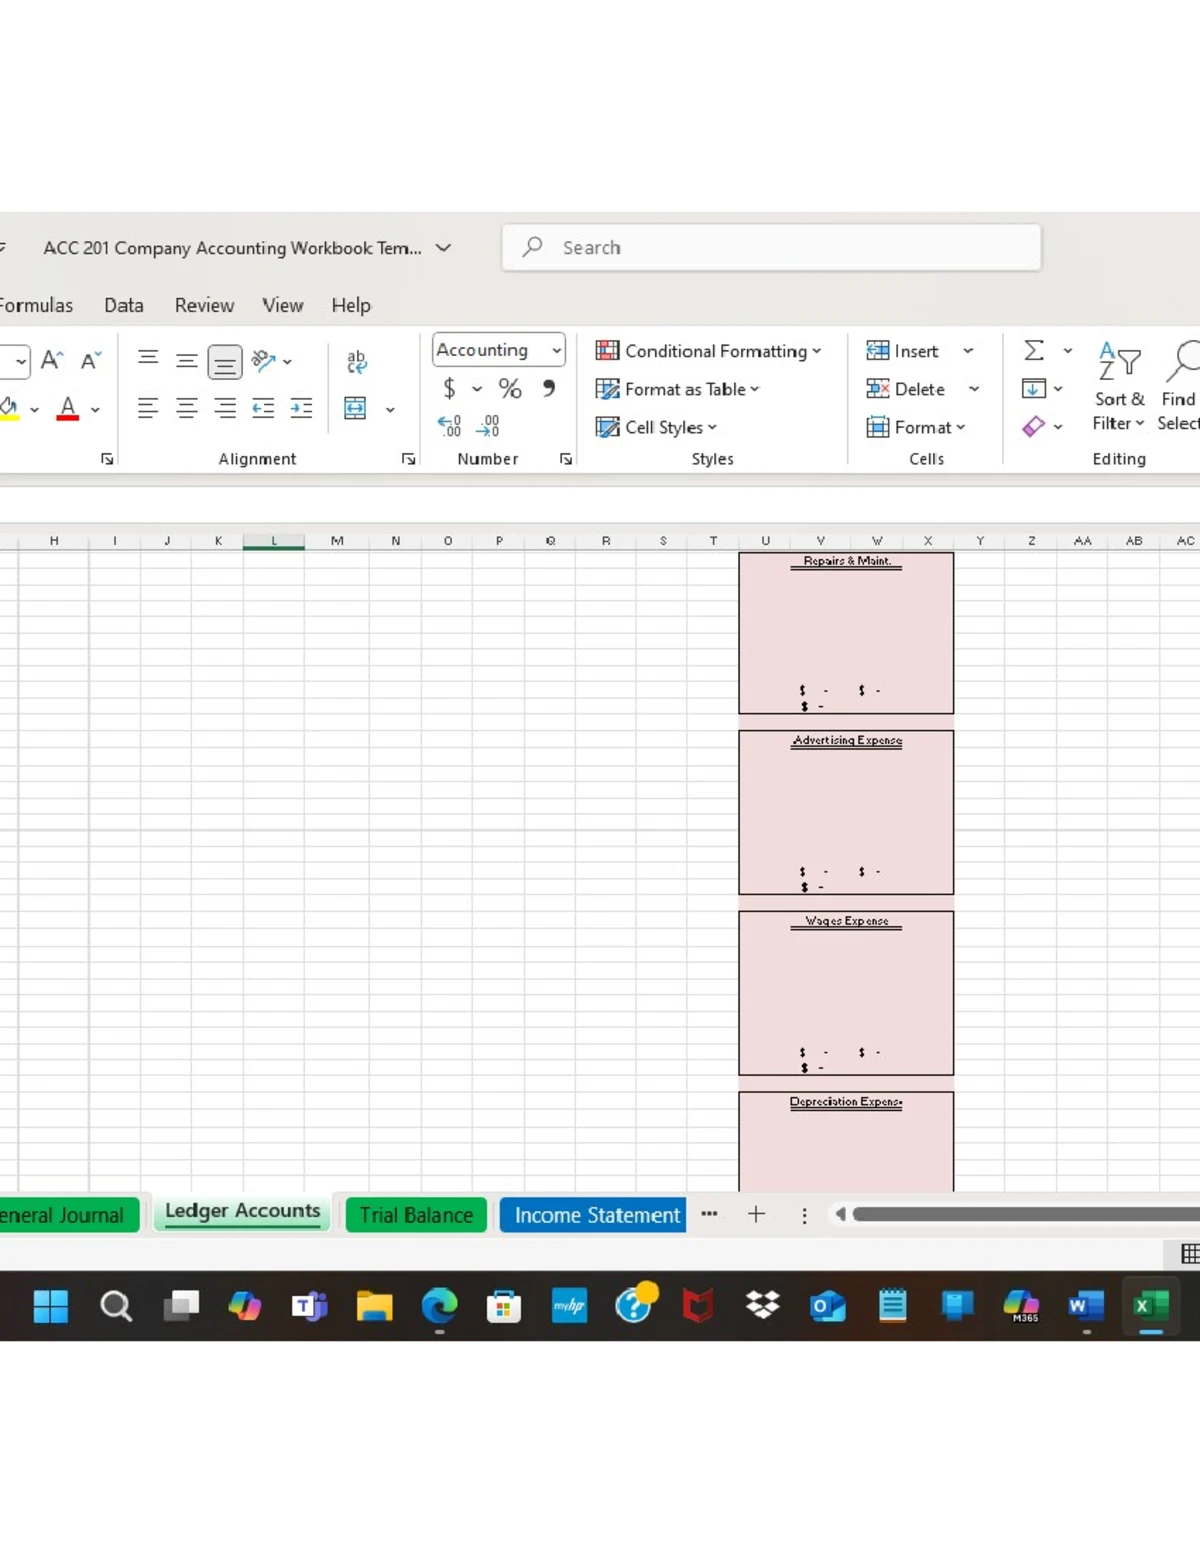Click the Clear formatting eraser icon
Screen dimensions: 1200x1553
click(x=1033, y=427)
